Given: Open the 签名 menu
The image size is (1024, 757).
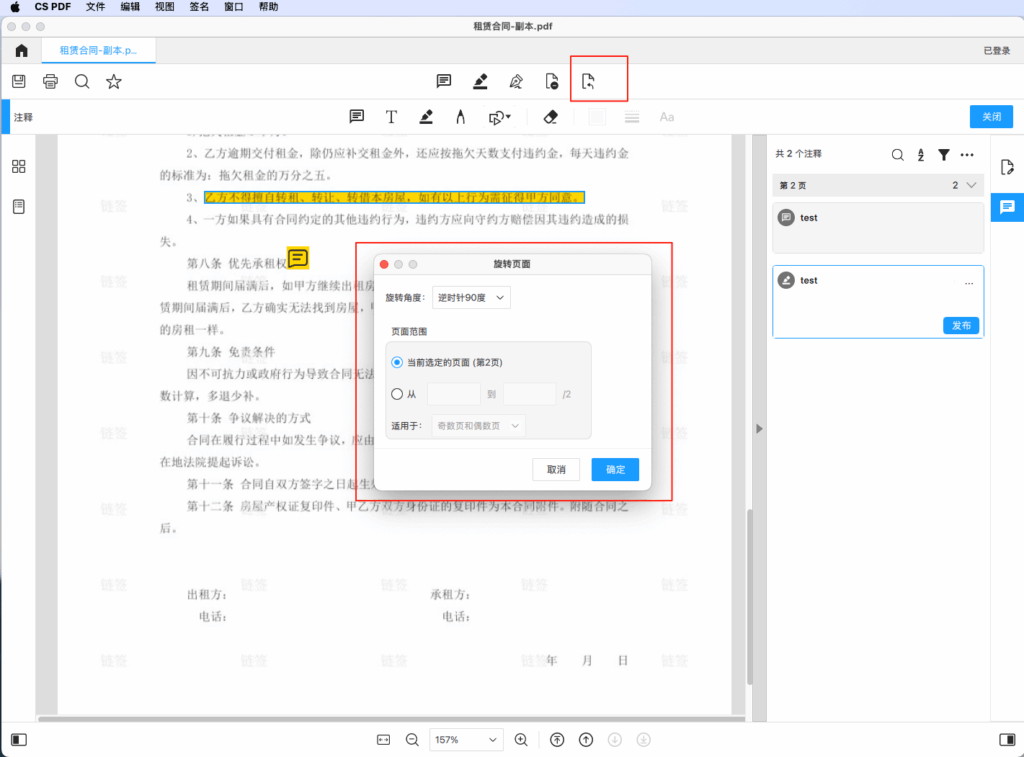Looking at the screenshot, I should coord(199,7).
